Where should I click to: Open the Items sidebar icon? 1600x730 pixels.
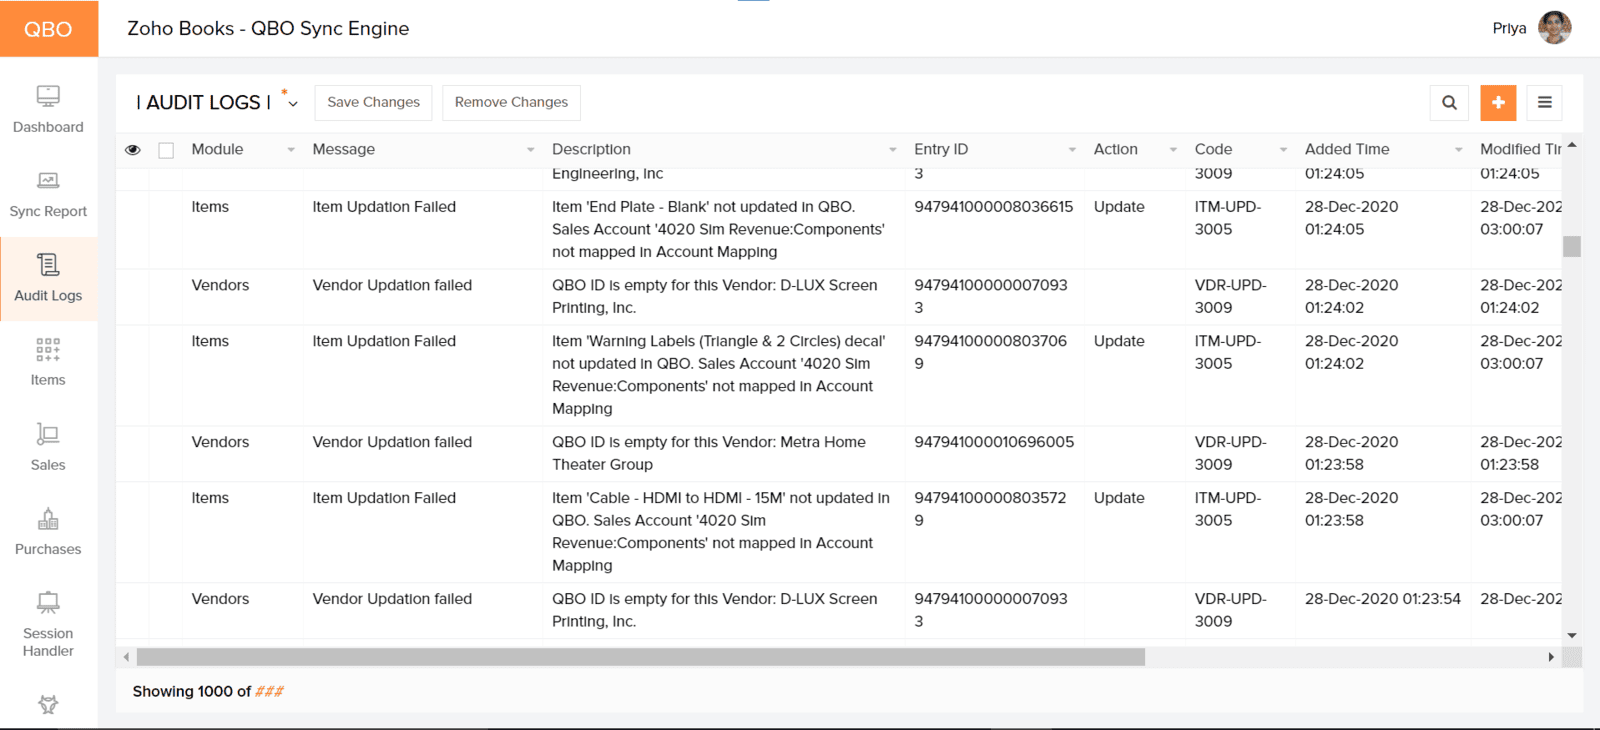48,349
